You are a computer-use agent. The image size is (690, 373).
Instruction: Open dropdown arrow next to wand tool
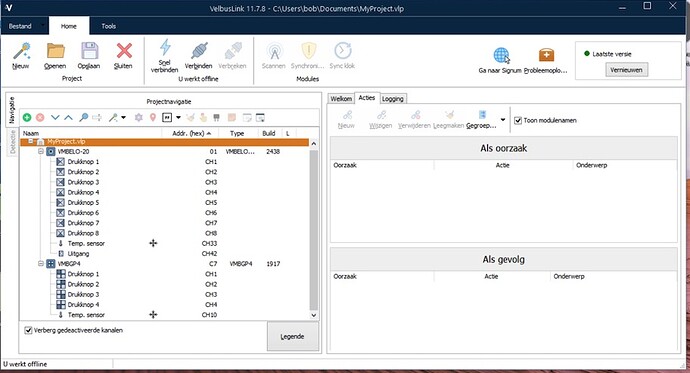coord(124,117)
